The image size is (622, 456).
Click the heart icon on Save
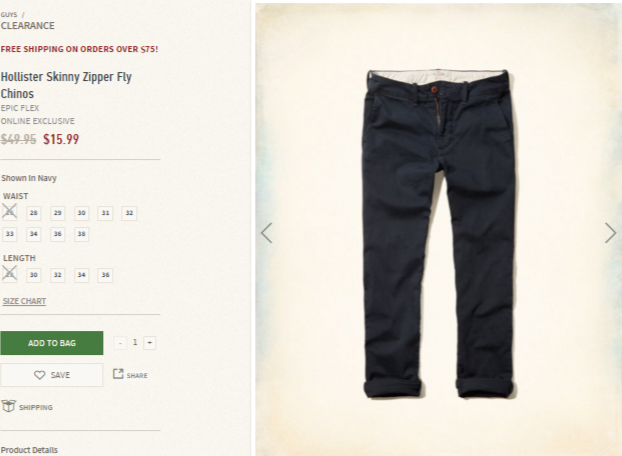[x=39, y=375]
